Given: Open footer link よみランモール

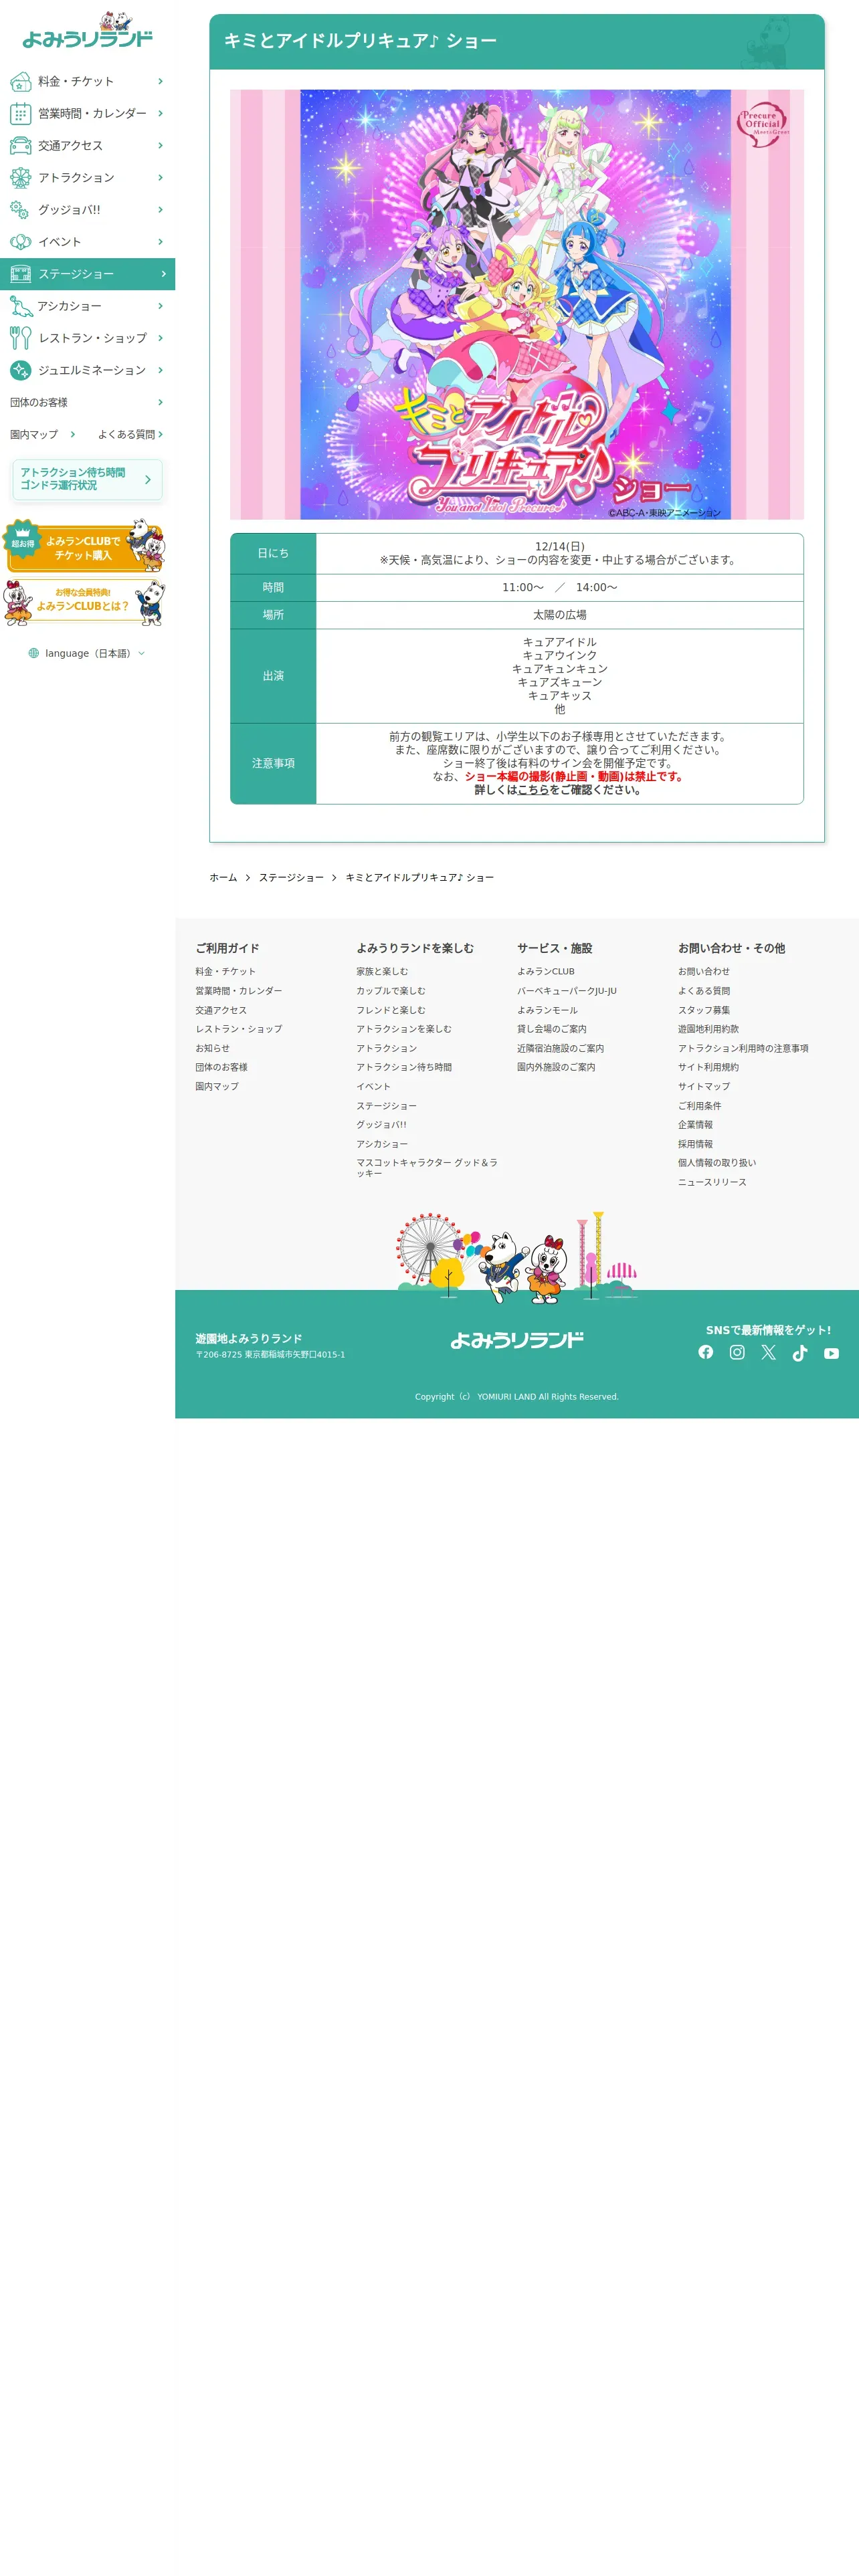Looking at the screenshot, I should point(547,1010).
